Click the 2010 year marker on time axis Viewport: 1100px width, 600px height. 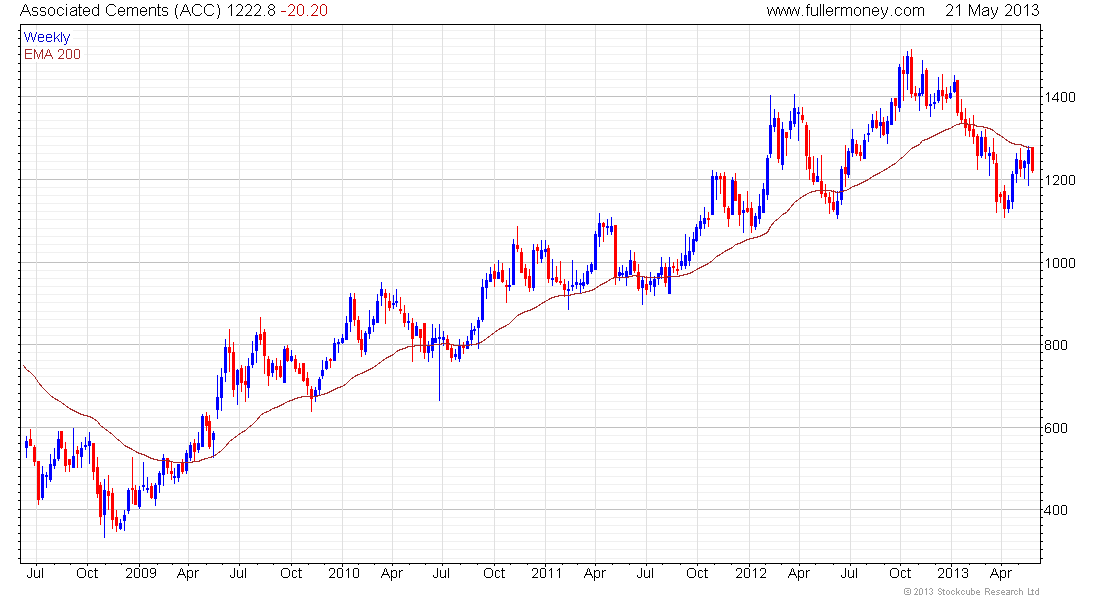tap(344, 573)
